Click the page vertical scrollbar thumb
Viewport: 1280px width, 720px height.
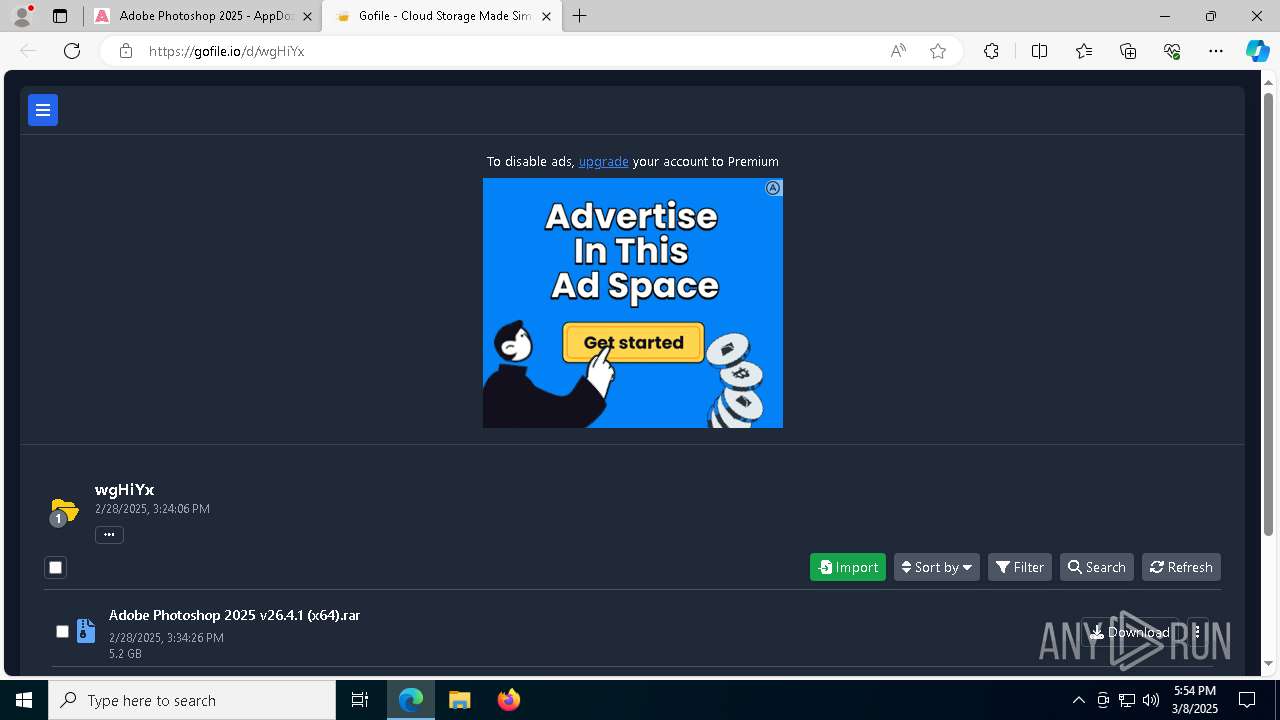click(x=1269, y=315)
